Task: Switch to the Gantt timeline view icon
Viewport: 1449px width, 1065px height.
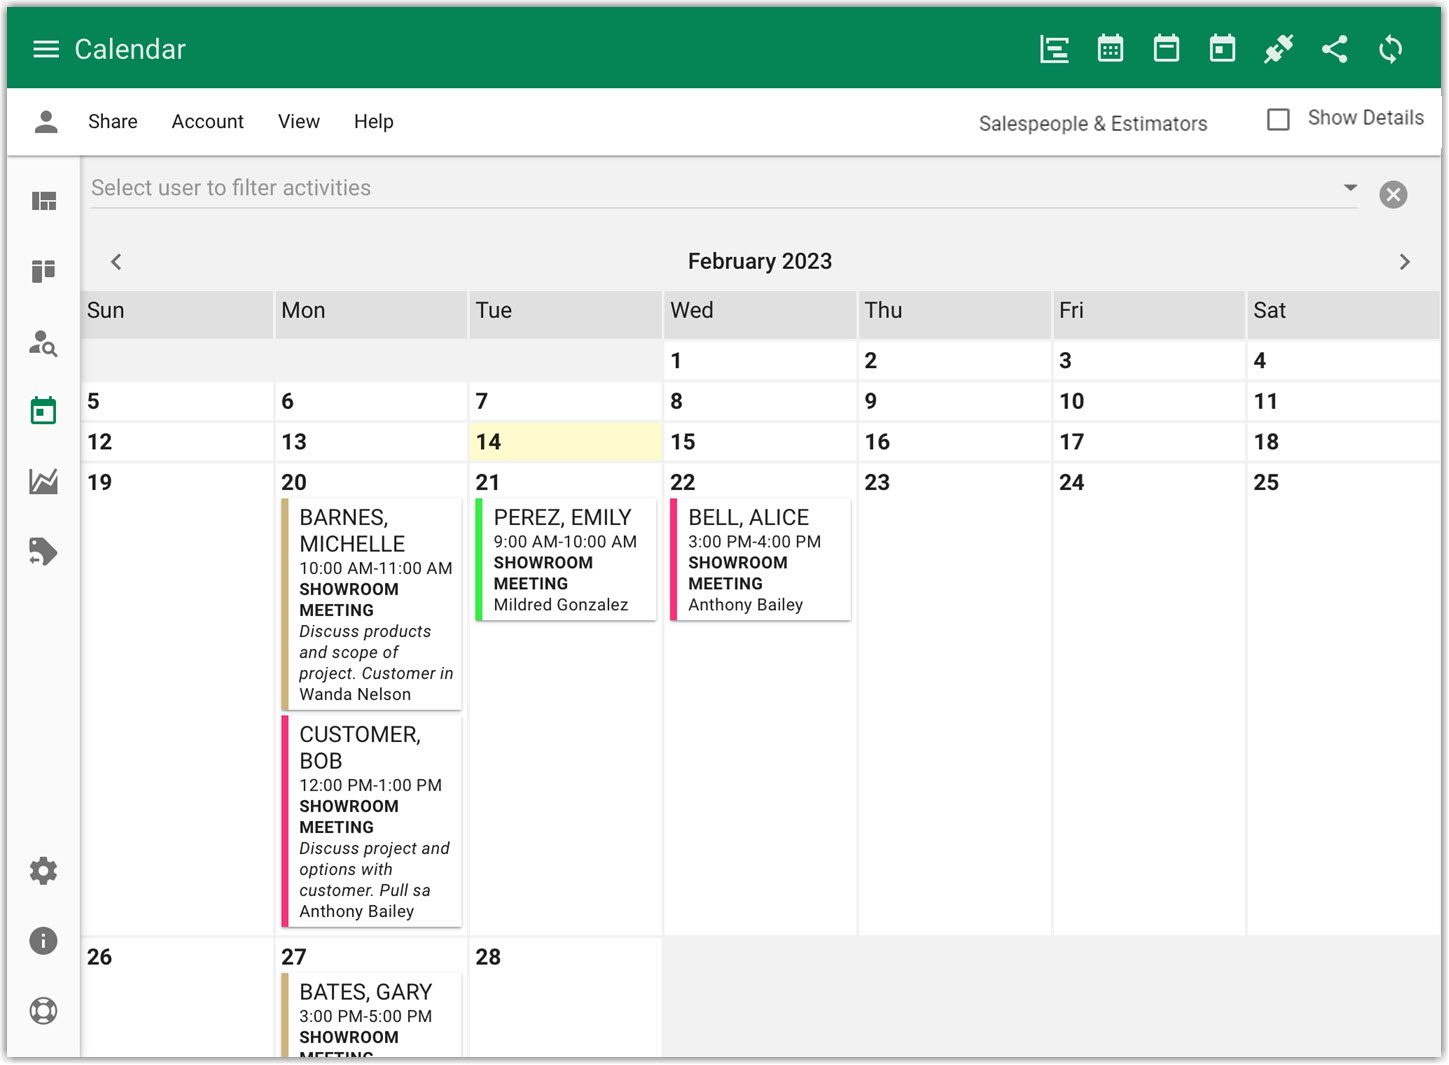Action: 1054,49
